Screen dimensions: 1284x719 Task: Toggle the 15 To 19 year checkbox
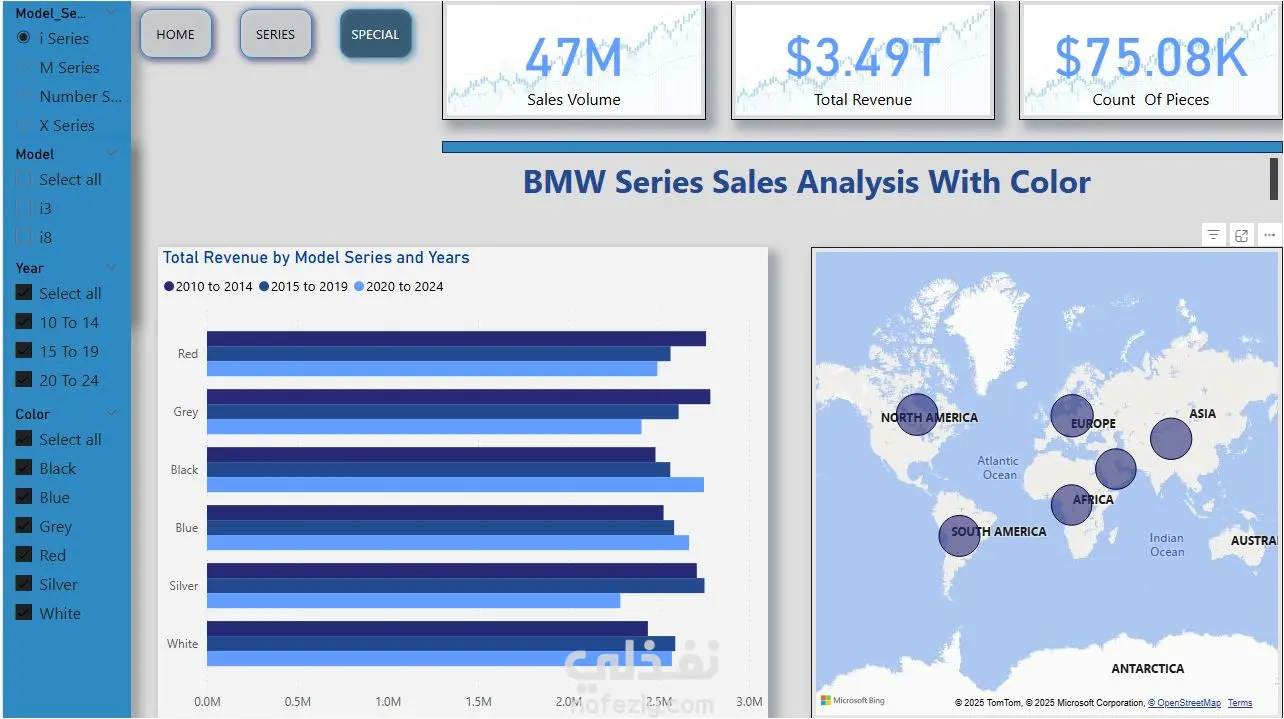24,351
